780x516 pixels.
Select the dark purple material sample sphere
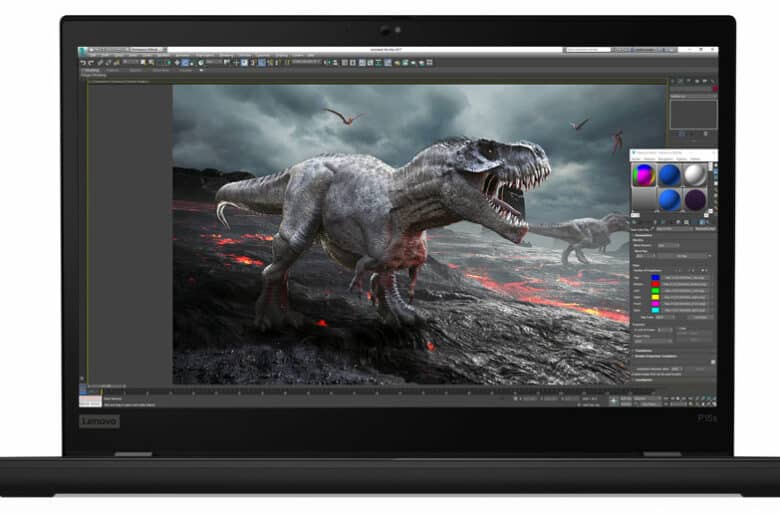695,200
